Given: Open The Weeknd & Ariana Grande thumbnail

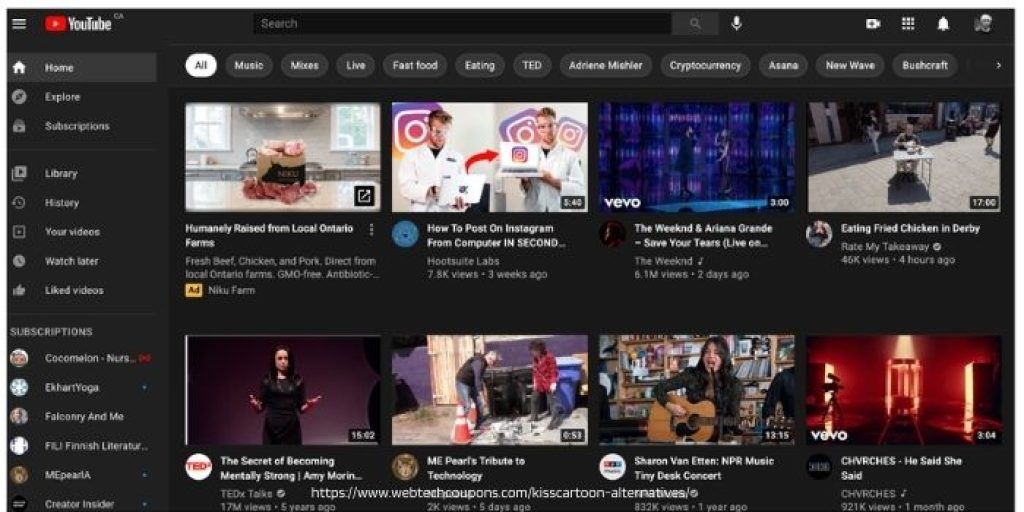Looking at the screenshot, I should click(x=697, y=157).
